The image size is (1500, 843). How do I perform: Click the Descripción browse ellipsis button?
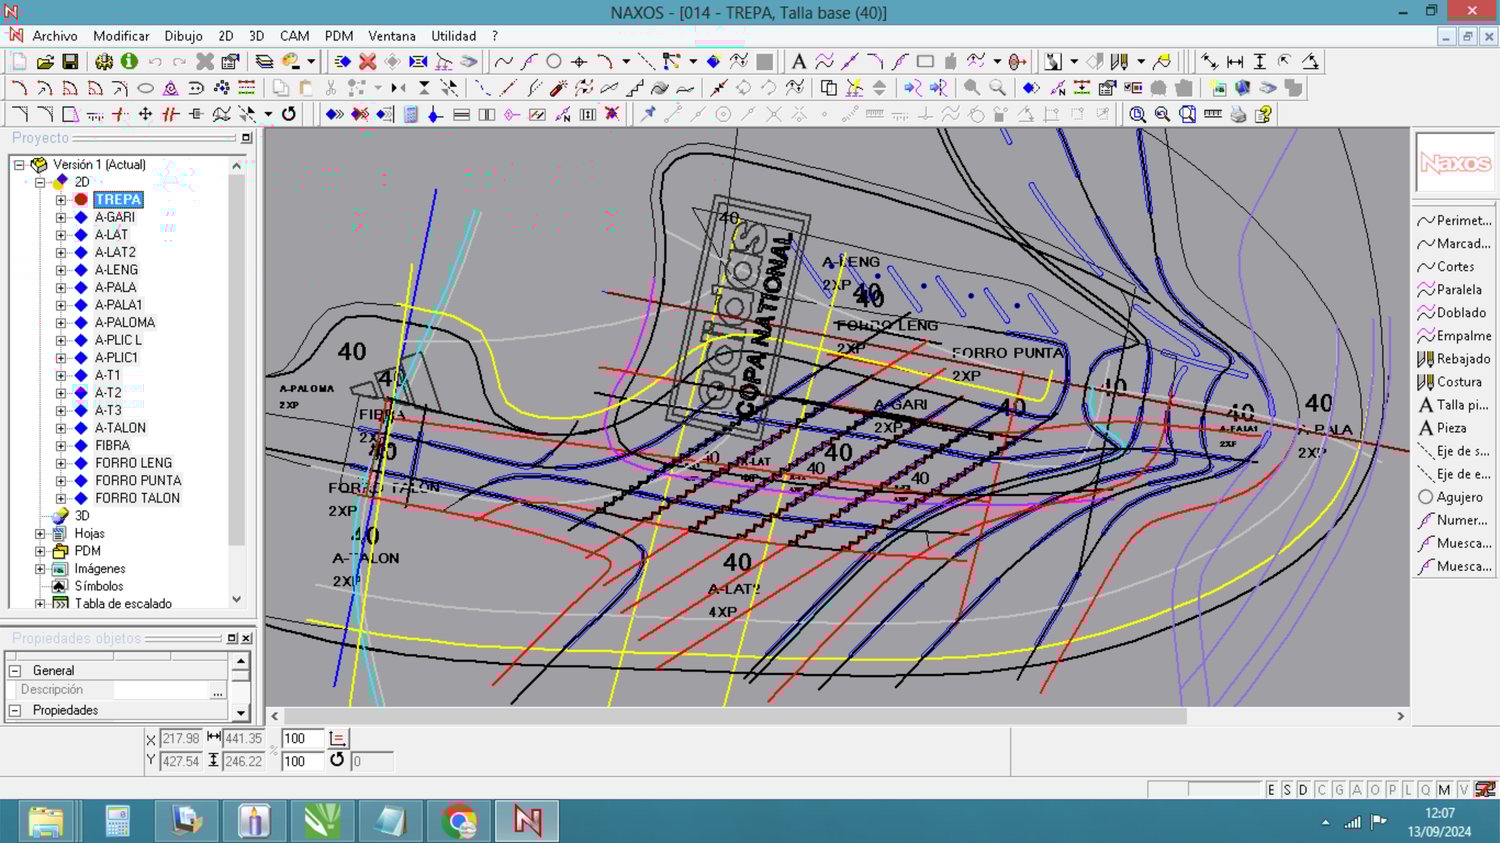pyautogui.click(x=217, y=691)
